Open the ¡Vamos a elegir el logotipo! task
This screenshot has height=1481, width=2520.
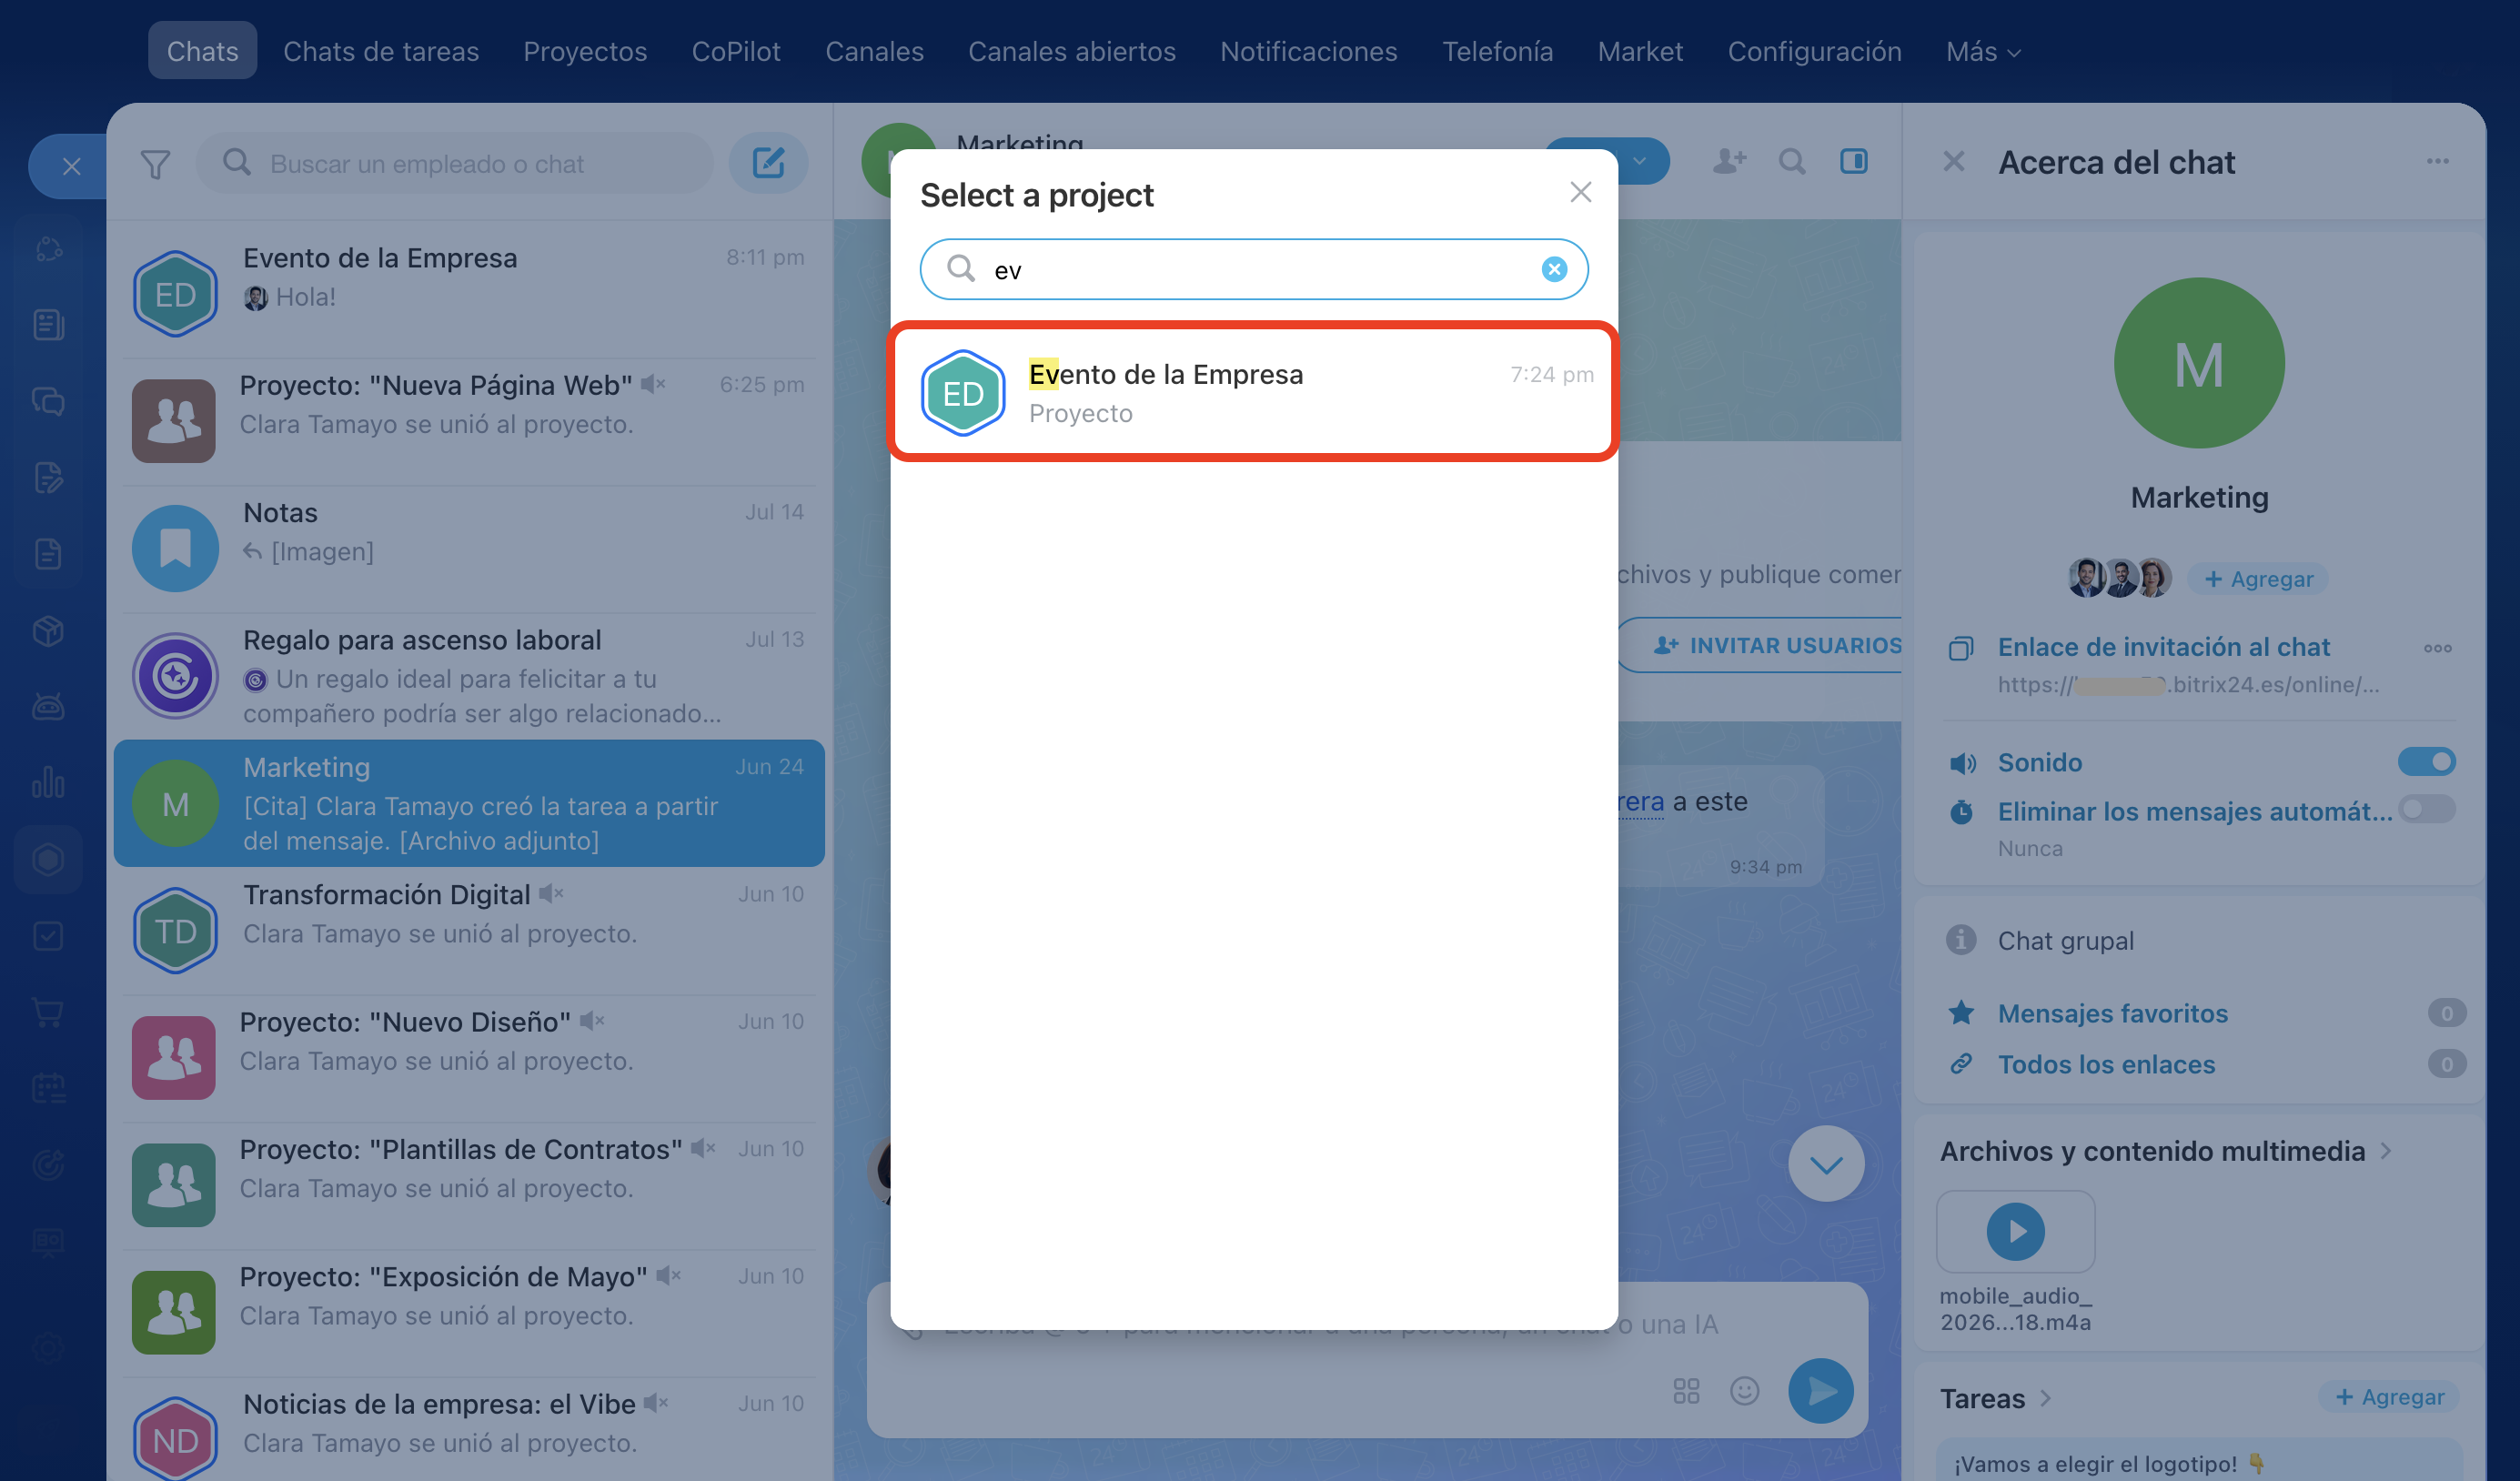coord(2198,1461)
